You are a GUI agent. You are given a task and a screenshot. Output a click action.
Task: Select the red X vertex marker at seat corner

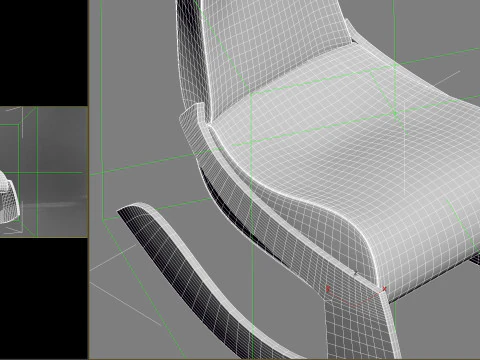(x=384, y=289)
